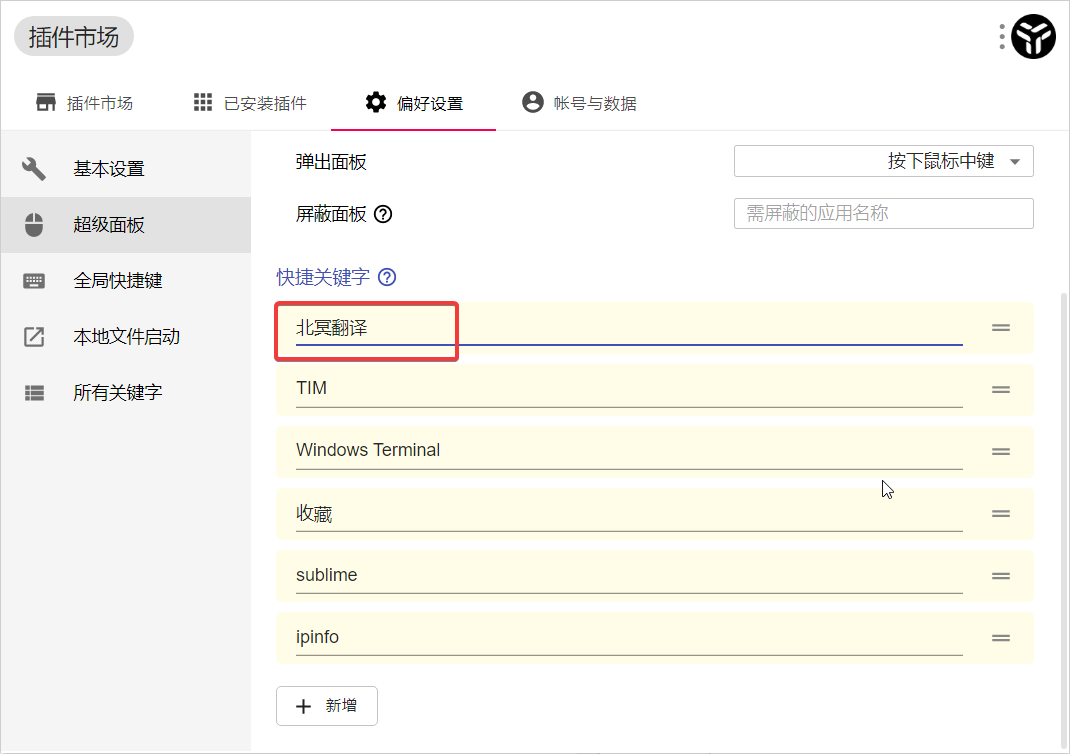Click the 需屏蔽的应用名称 input field
Screen dimensions: 1070x754
(x=883, y=214)
